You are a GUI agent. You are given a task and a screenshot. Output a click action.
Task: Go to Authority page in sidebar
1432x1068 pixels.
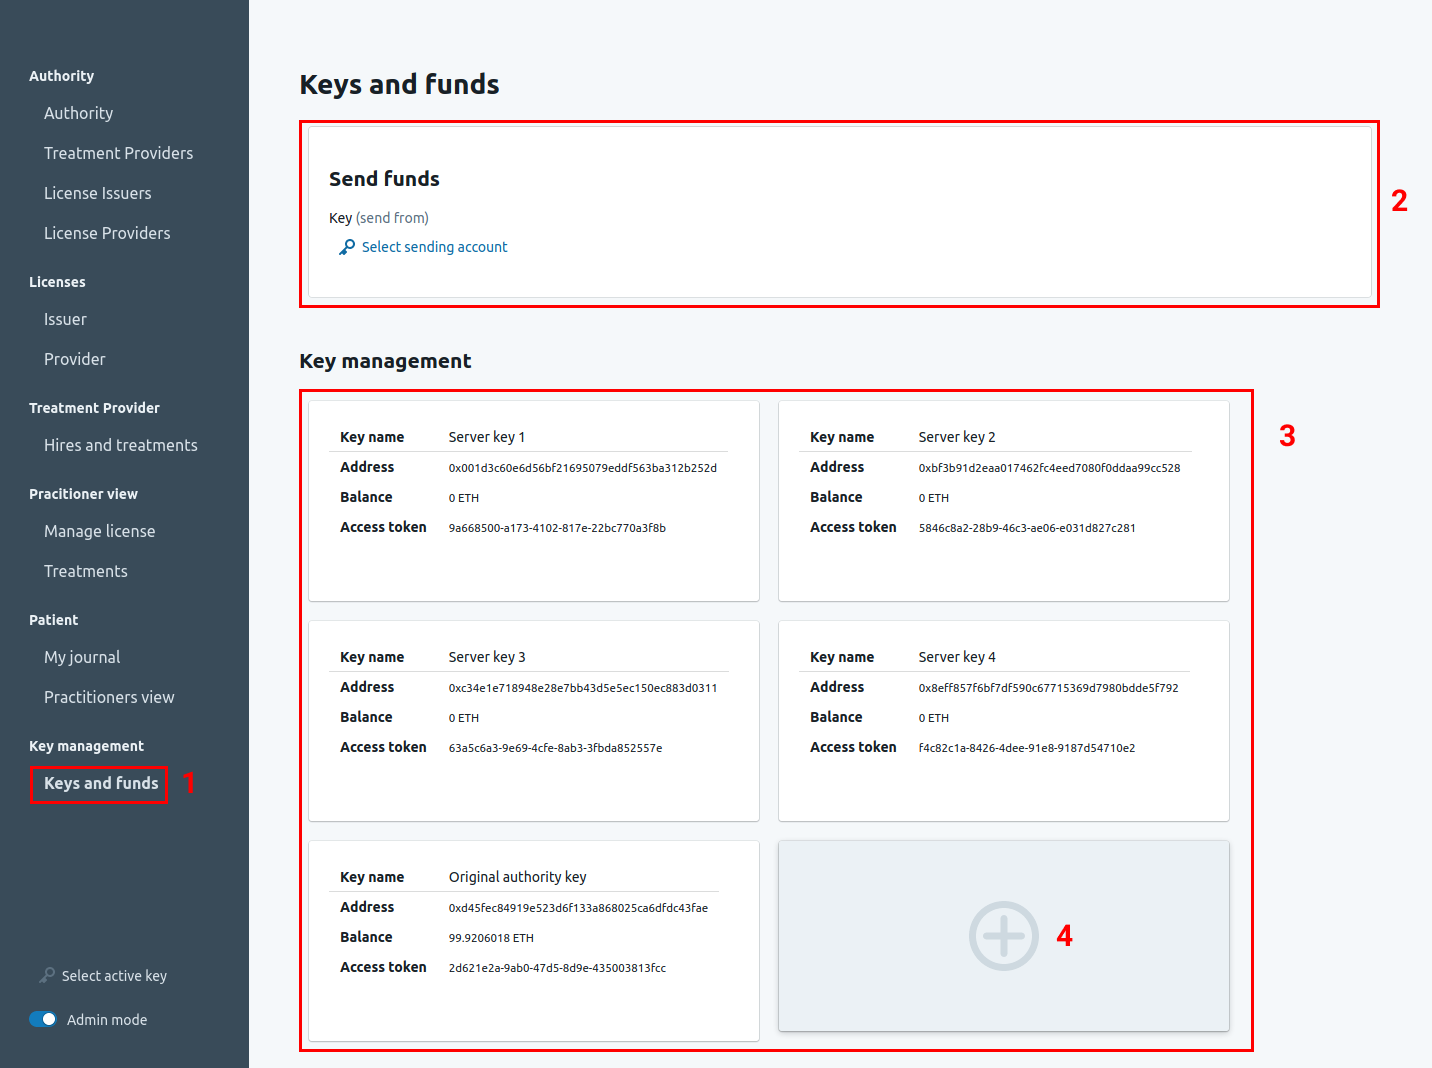[78, 113]
